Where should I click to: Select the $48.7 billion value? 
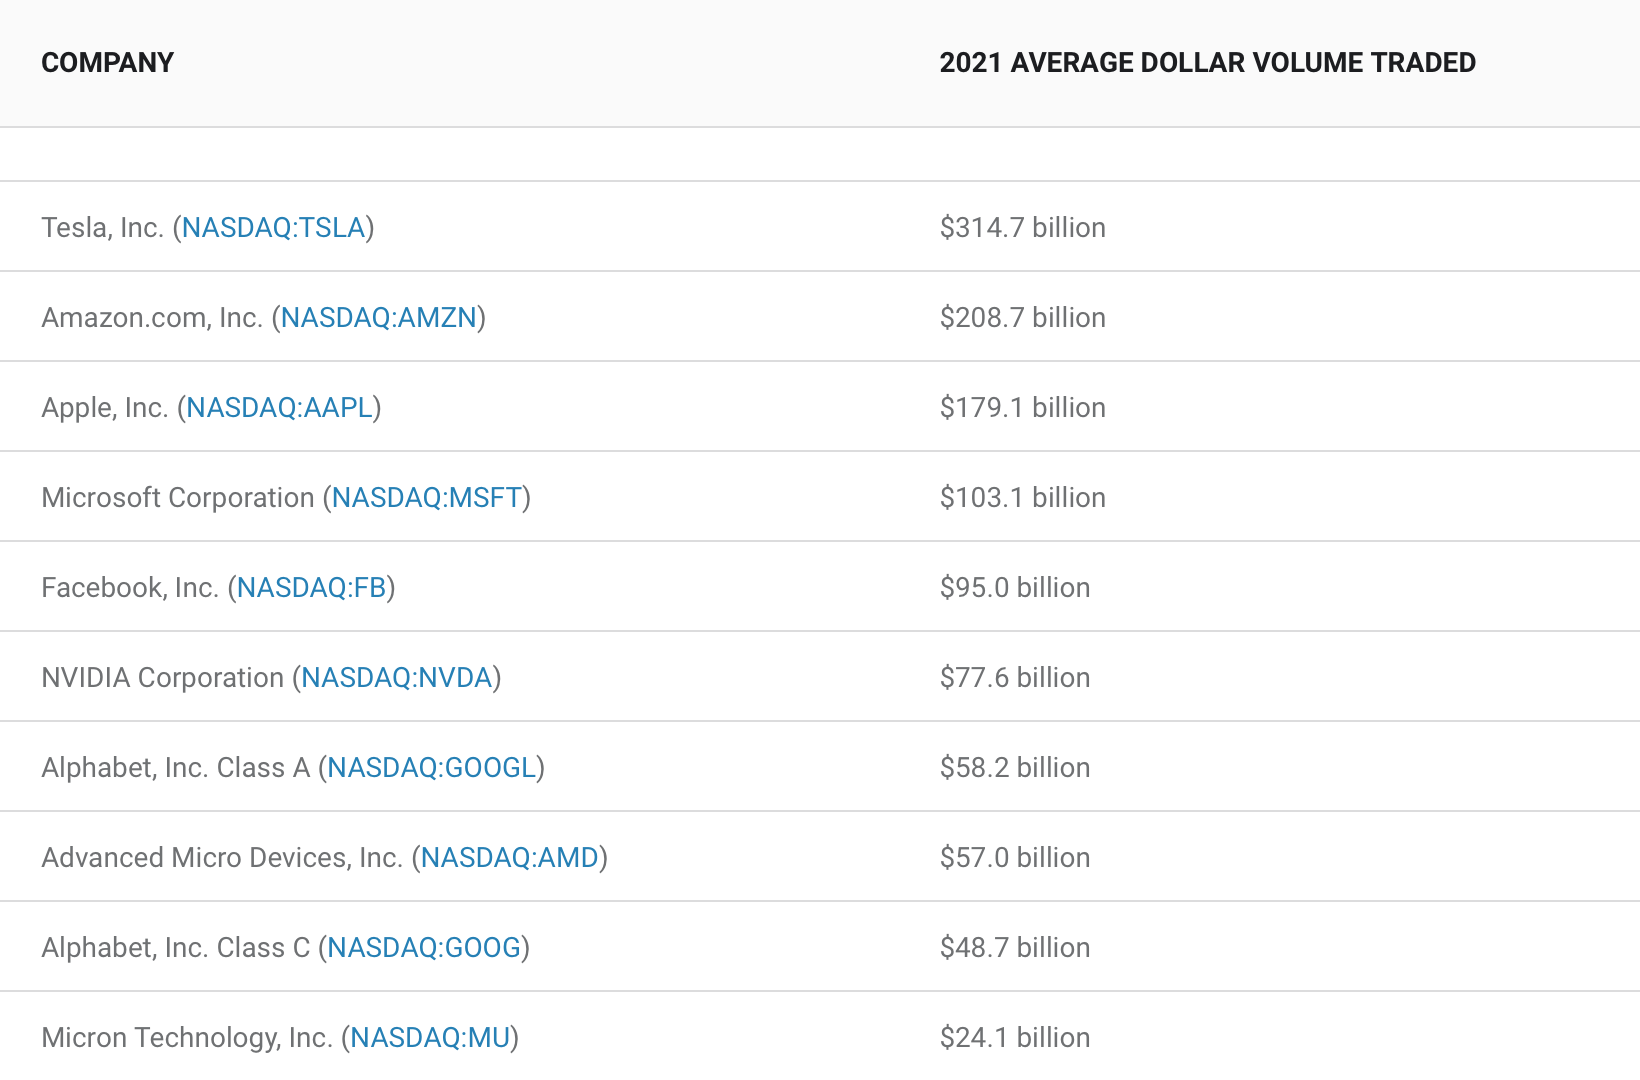point(1015,948)
